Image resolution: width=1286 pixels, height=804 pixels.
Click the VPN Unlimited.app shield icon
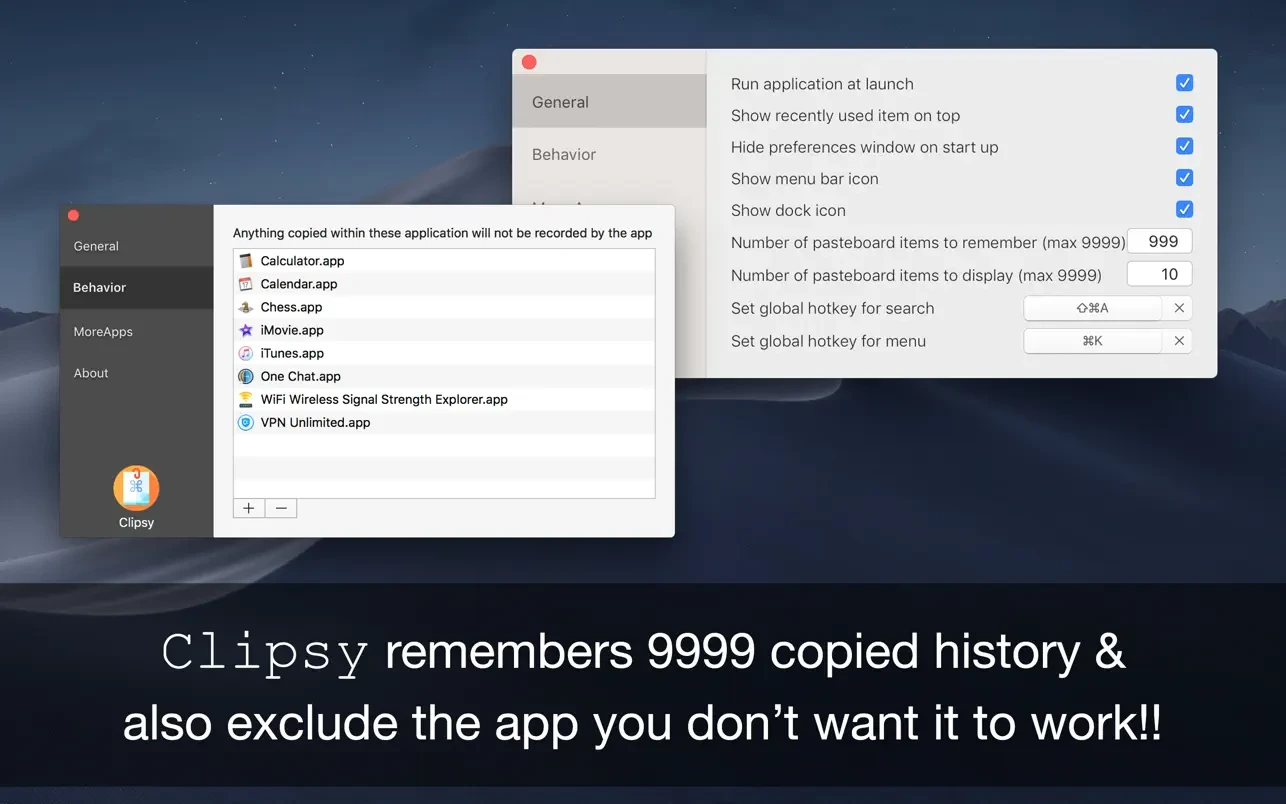[x=246, y=423]
